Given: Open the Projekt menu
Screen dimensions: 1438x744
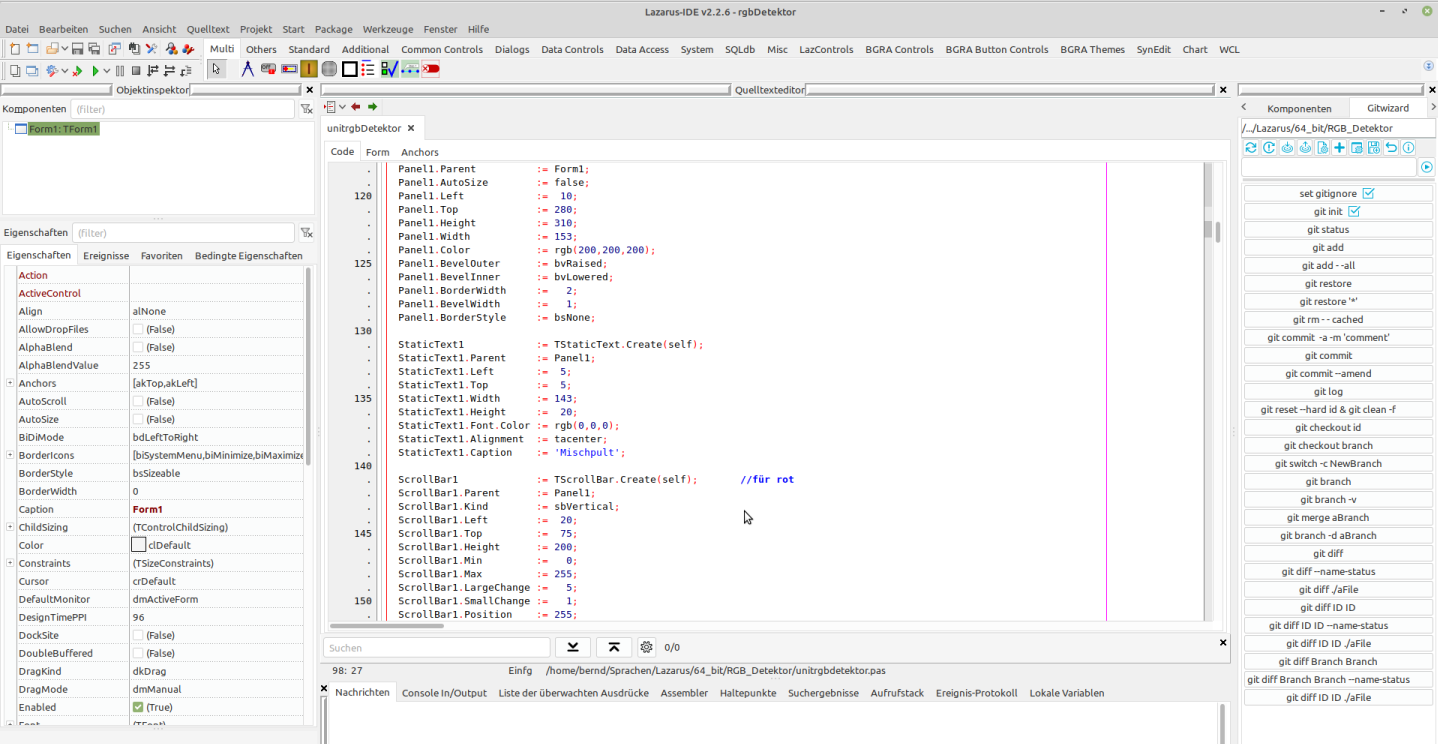Looking at the screenshot, I should pyautogui.click(x=256, y=29).
